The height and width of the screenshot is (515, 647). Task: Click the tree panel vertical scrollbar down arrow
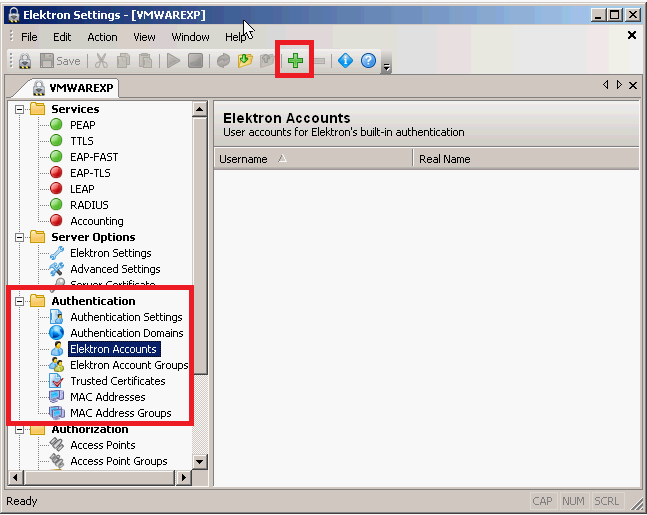199,461
